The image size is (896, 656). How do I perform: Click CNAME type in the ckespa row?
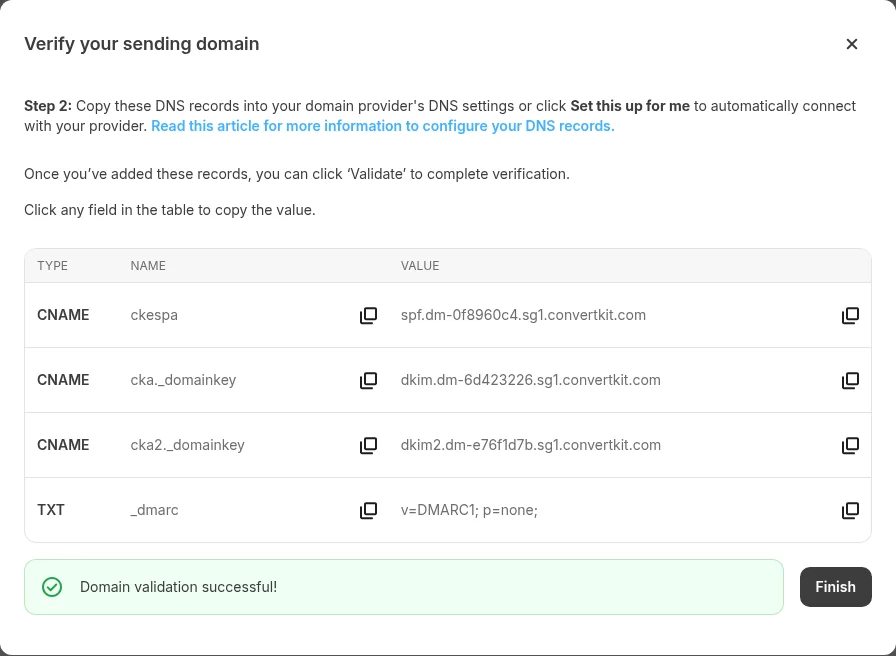(63, 315)
